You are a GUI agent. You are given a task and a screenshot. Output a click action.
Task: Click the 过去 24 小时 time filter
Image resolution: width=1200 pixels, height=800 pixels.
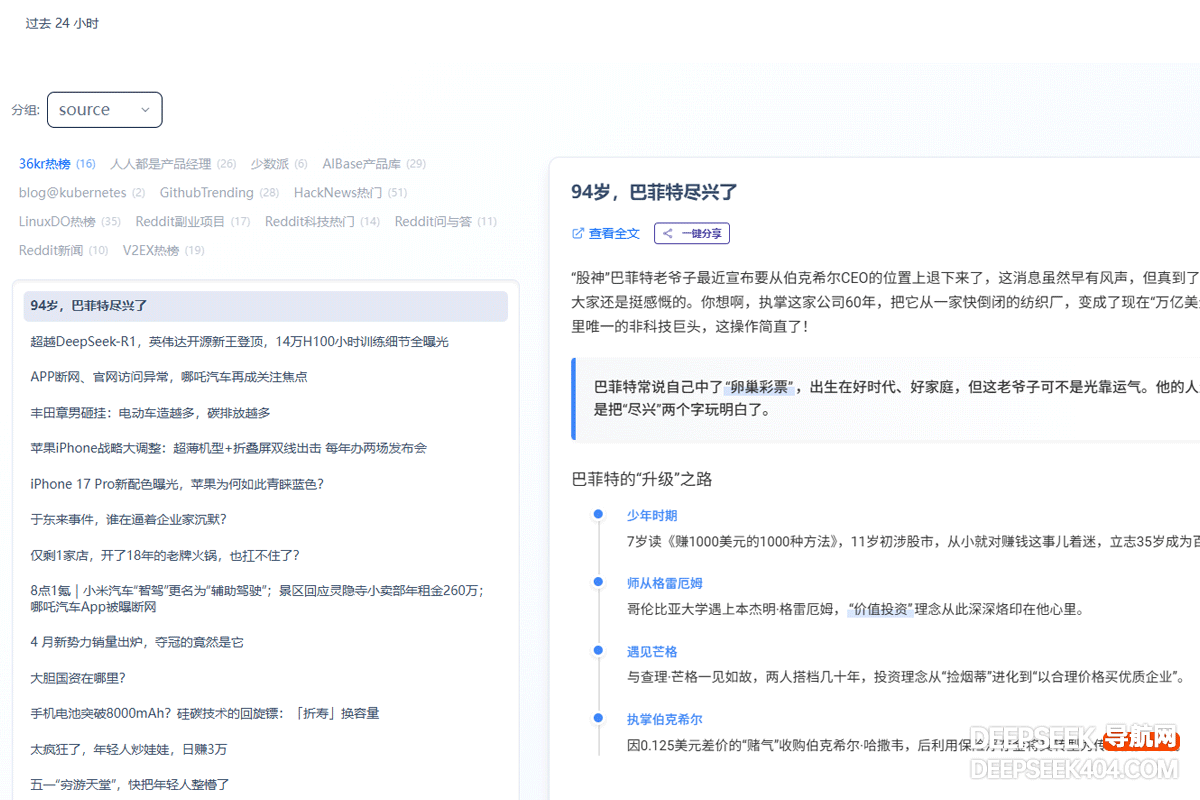tap(62, 23)
